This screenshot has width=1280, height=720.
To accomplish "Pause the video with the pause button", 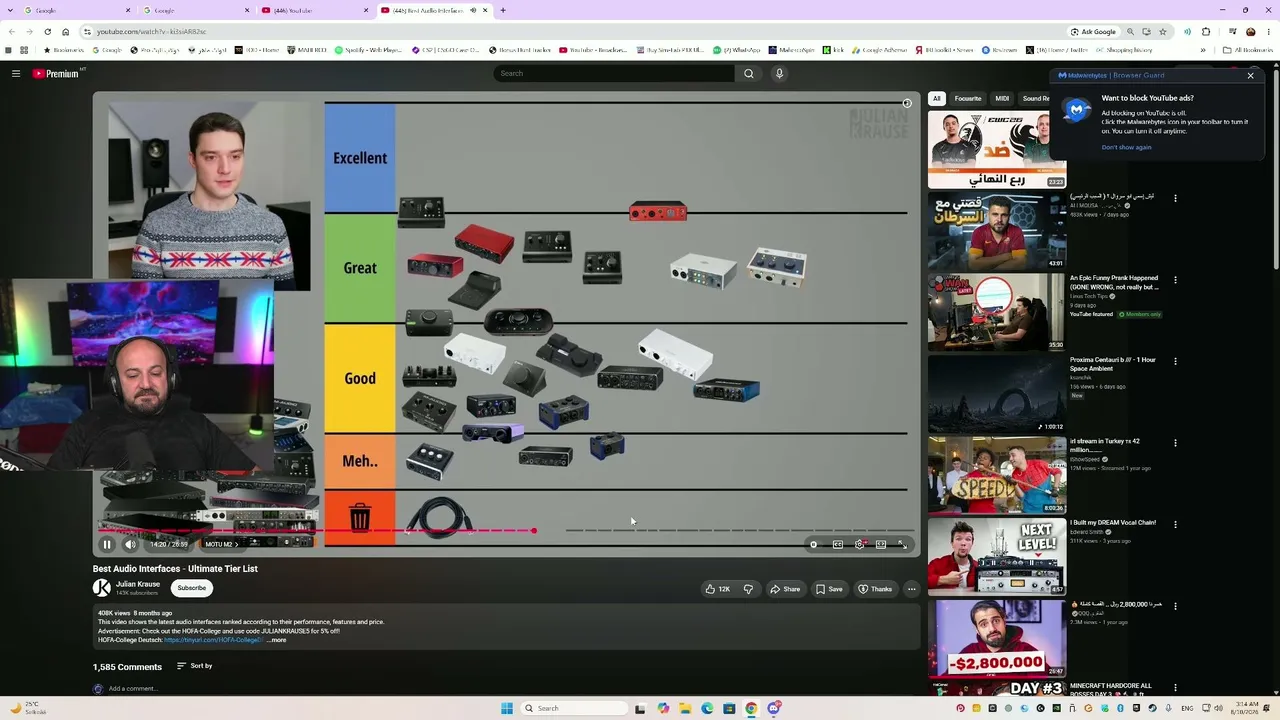I will click(107, 544).
